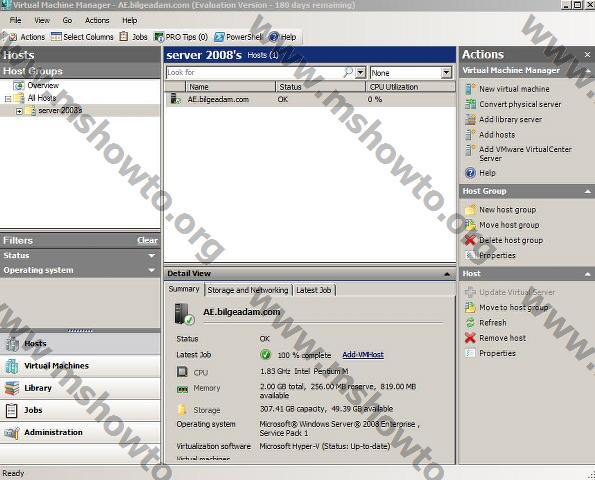Image resolution: width=595 pixels, height=480 pixels.
Task: Switch to Latest Job tab
Action: click(314, 290)
